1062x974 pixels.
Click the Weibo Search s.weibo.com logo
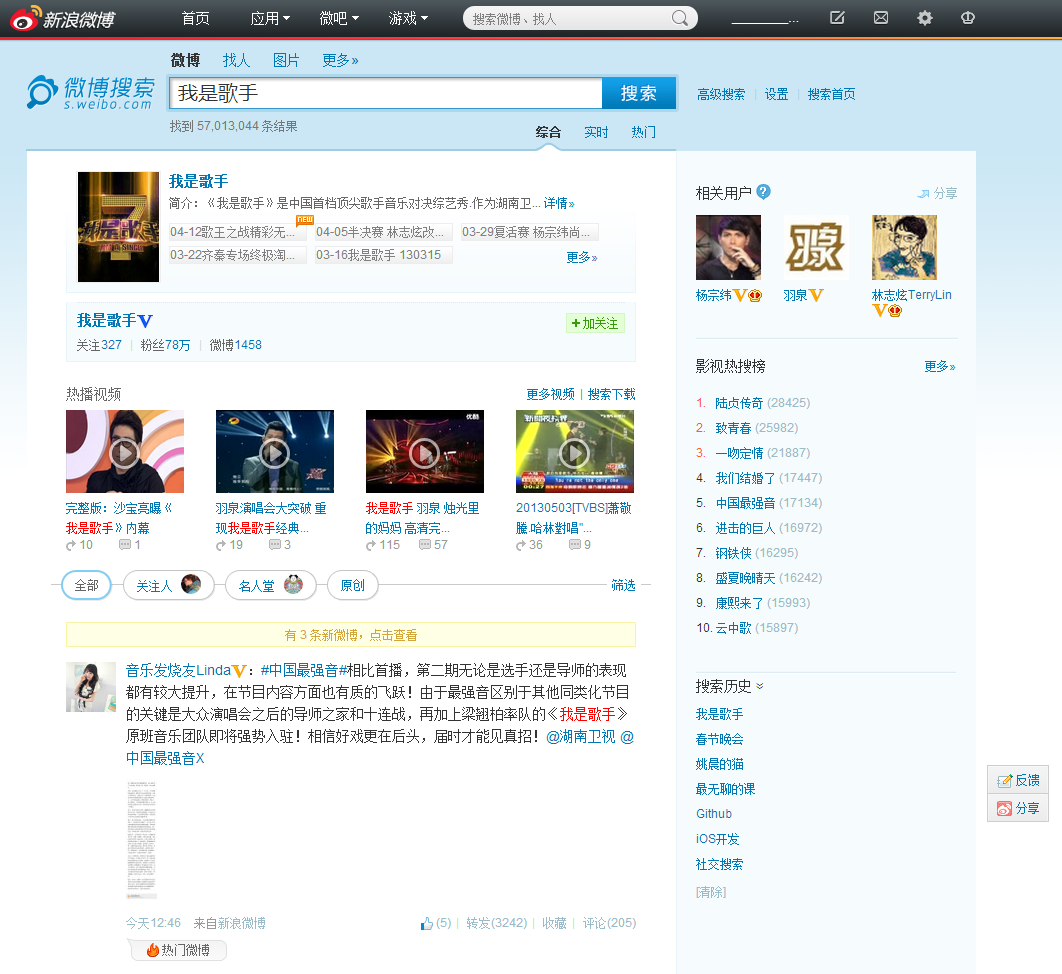91,93
